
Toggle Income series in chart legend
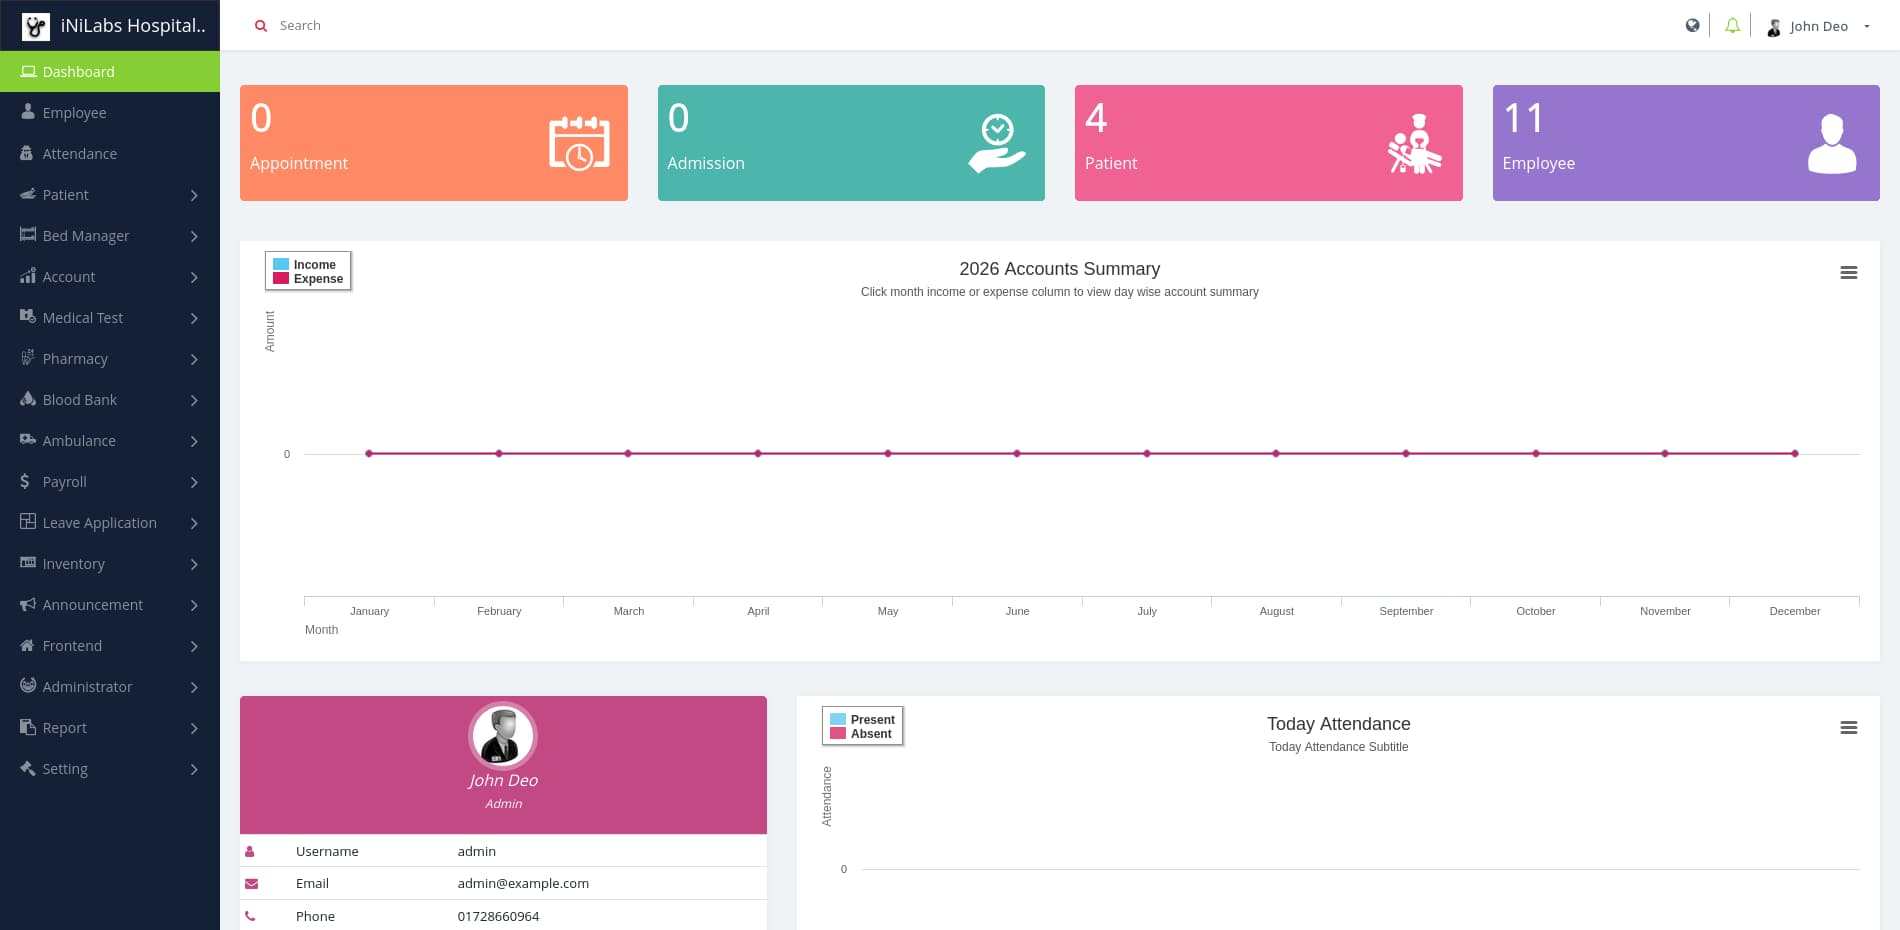(x=314, y=264)
